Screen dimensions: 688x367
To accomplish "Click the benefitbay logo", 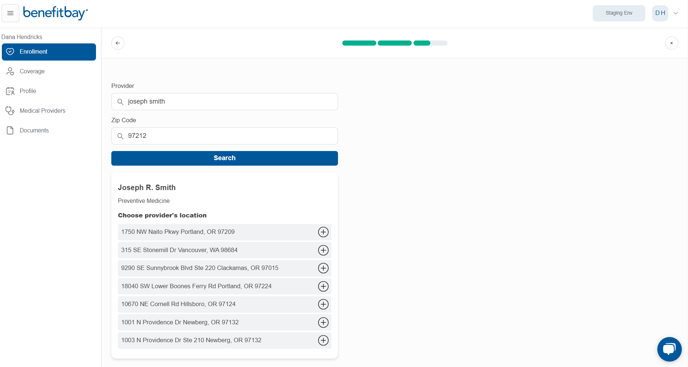I will pyautogui.click(x=55, y=13).
